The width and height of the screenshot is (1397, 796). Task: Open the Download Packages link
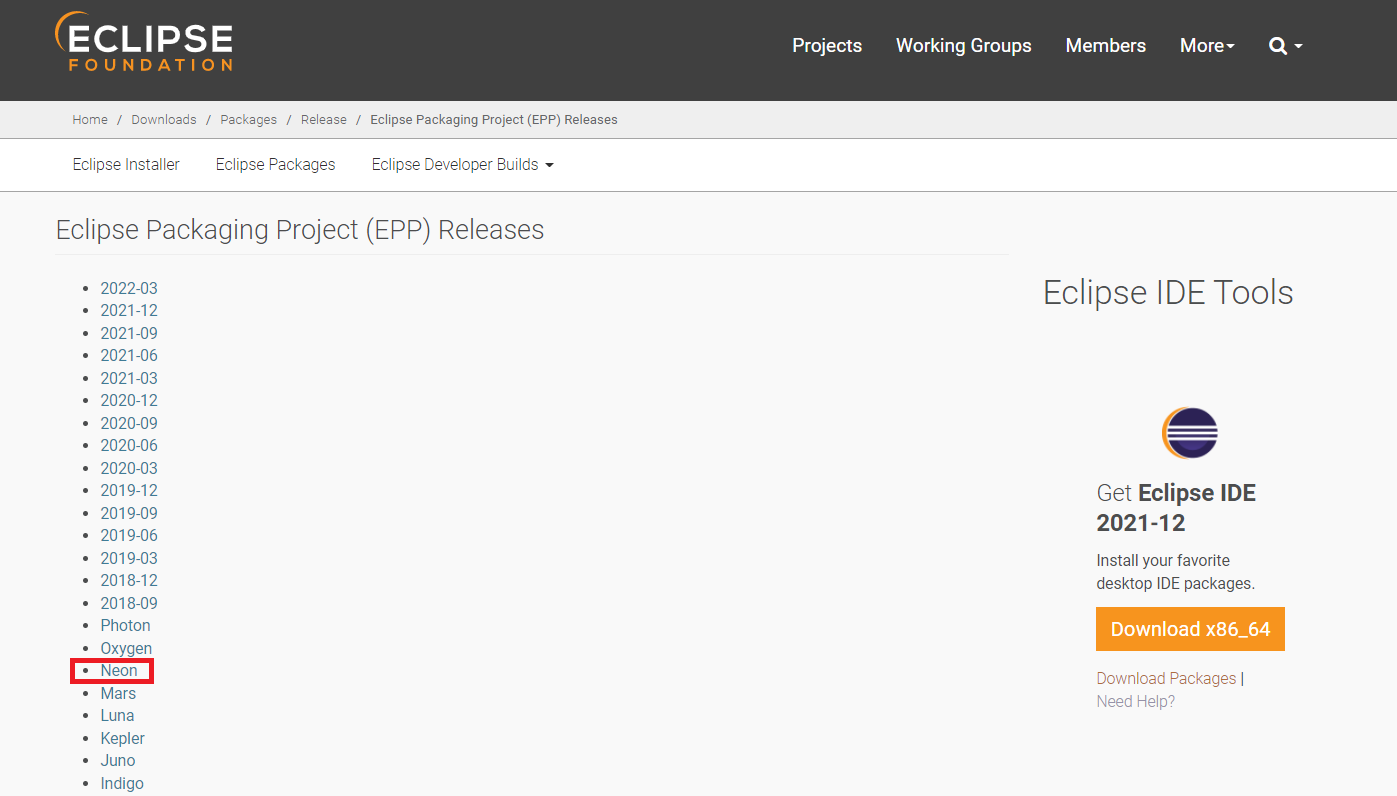click(1166, 678)
